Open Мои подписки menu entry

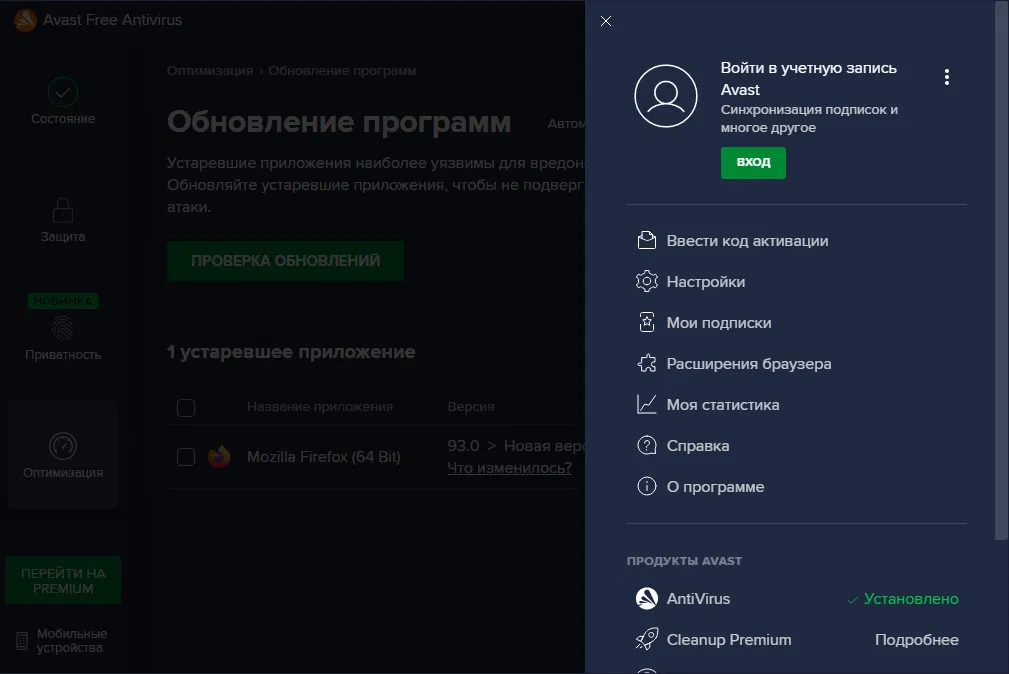coord(719,323)
